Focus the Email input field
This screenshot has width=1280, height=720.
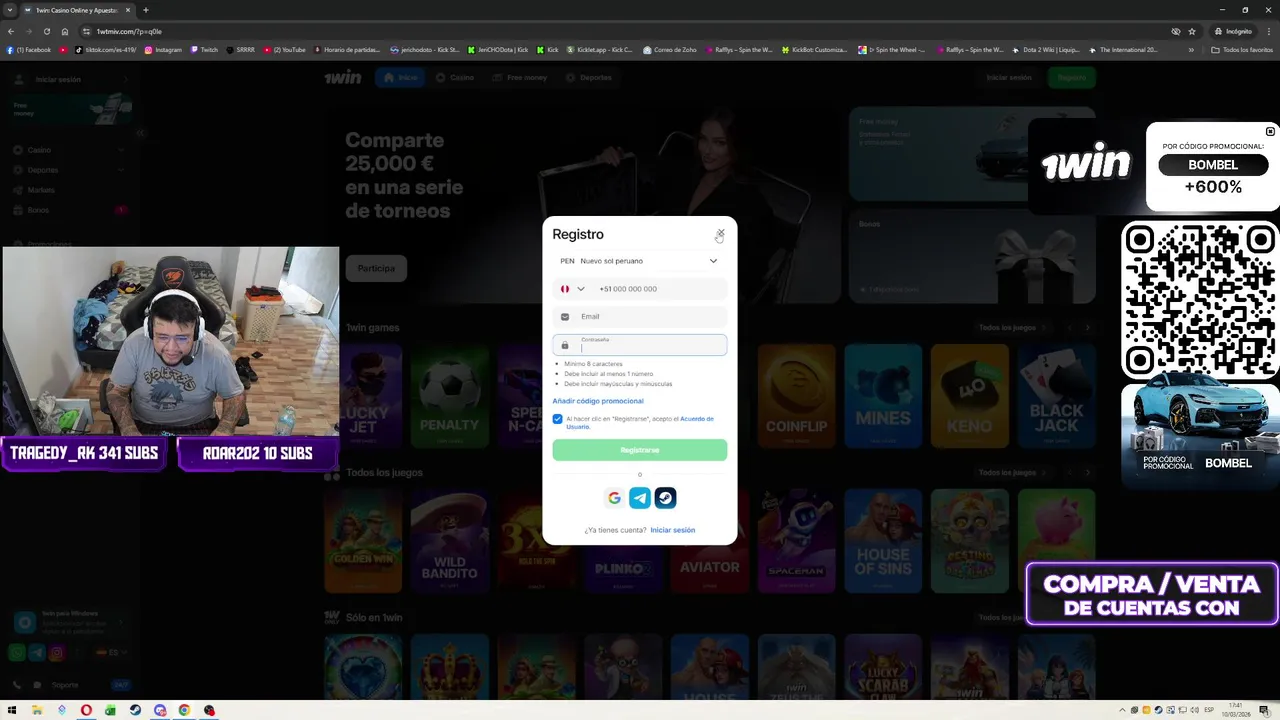coord(640,317)
